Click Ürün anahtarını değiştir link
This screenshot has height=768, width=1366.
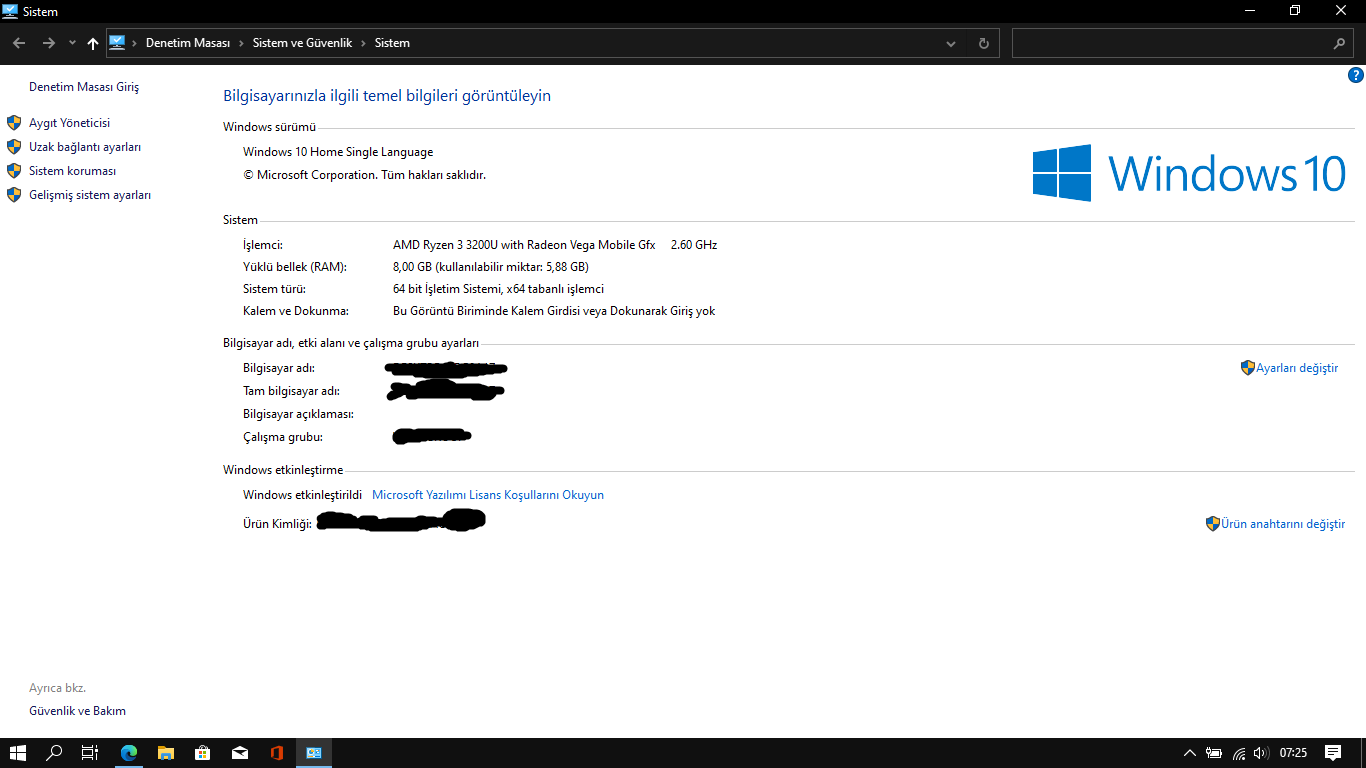pos(1283,524)
